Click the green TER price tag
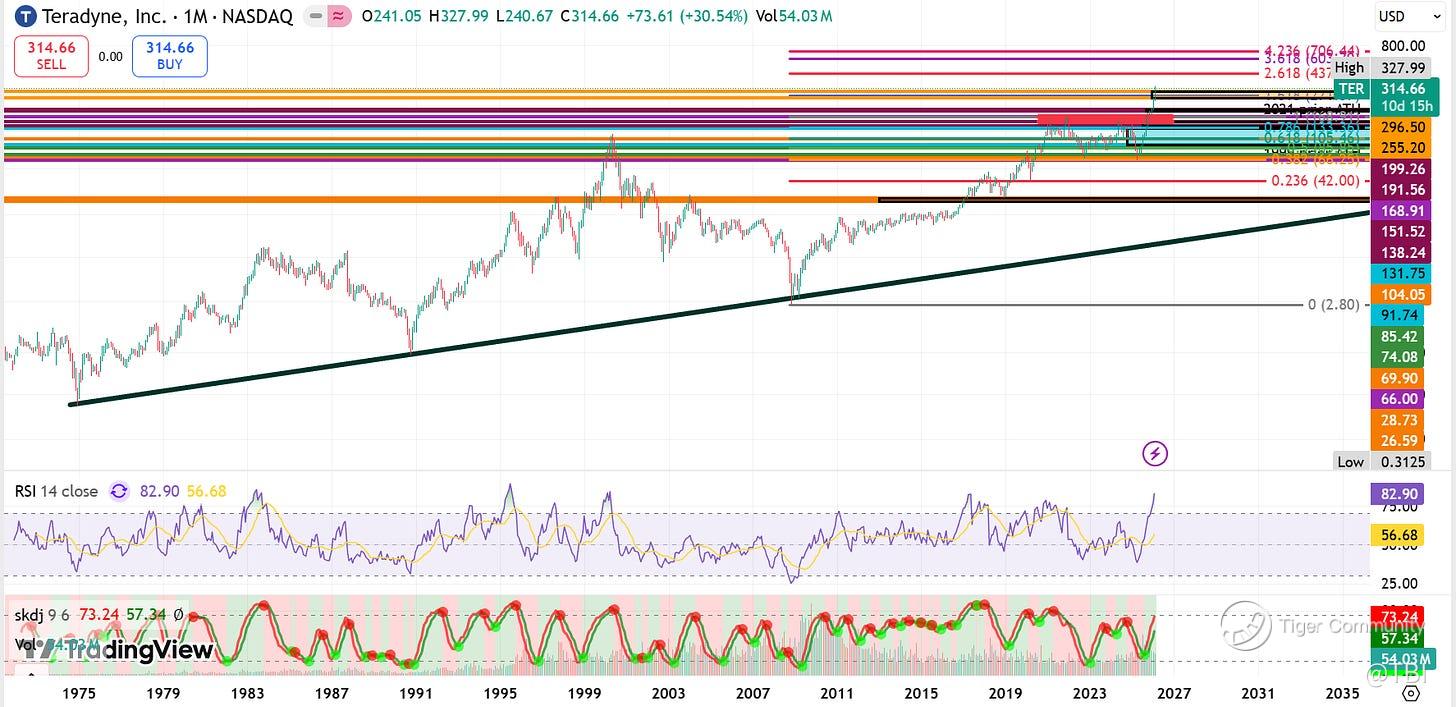Image resolution: width=1456 pixels, height=707 pixels. 1351,89
